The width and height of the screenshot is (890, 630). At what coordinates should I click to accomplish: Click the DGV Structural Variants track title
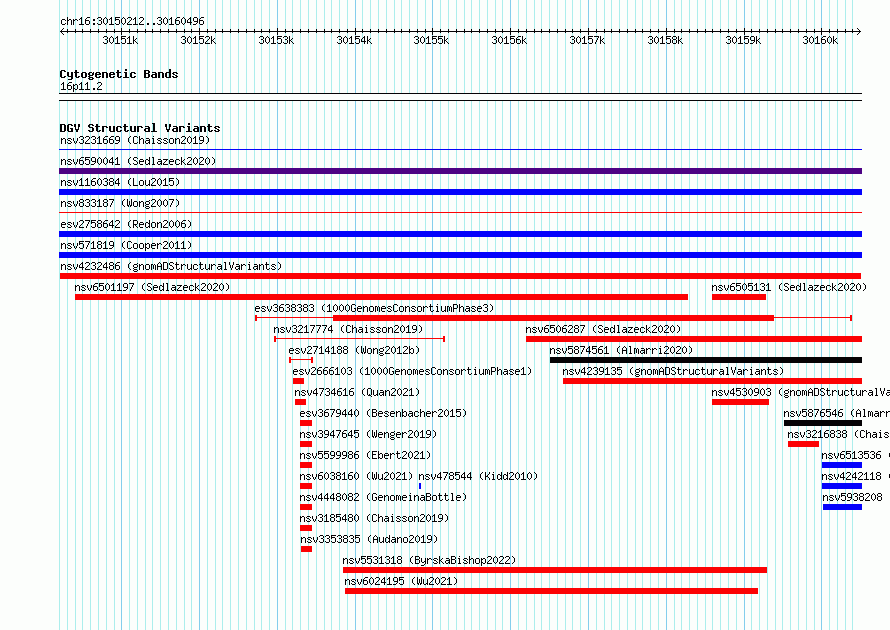(x=140, y=128)
